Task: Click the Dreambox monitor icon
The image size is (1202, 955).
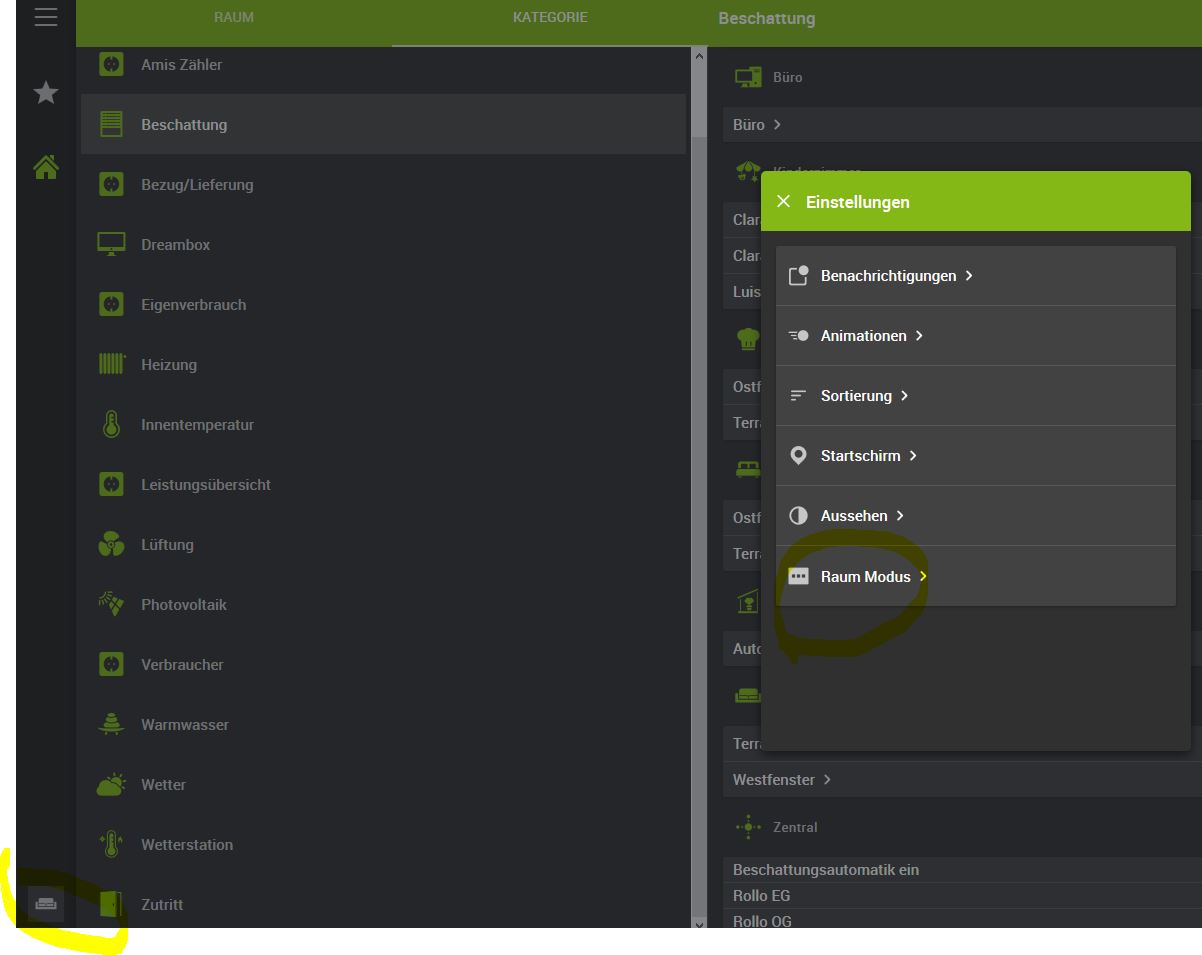Action: 111,244
